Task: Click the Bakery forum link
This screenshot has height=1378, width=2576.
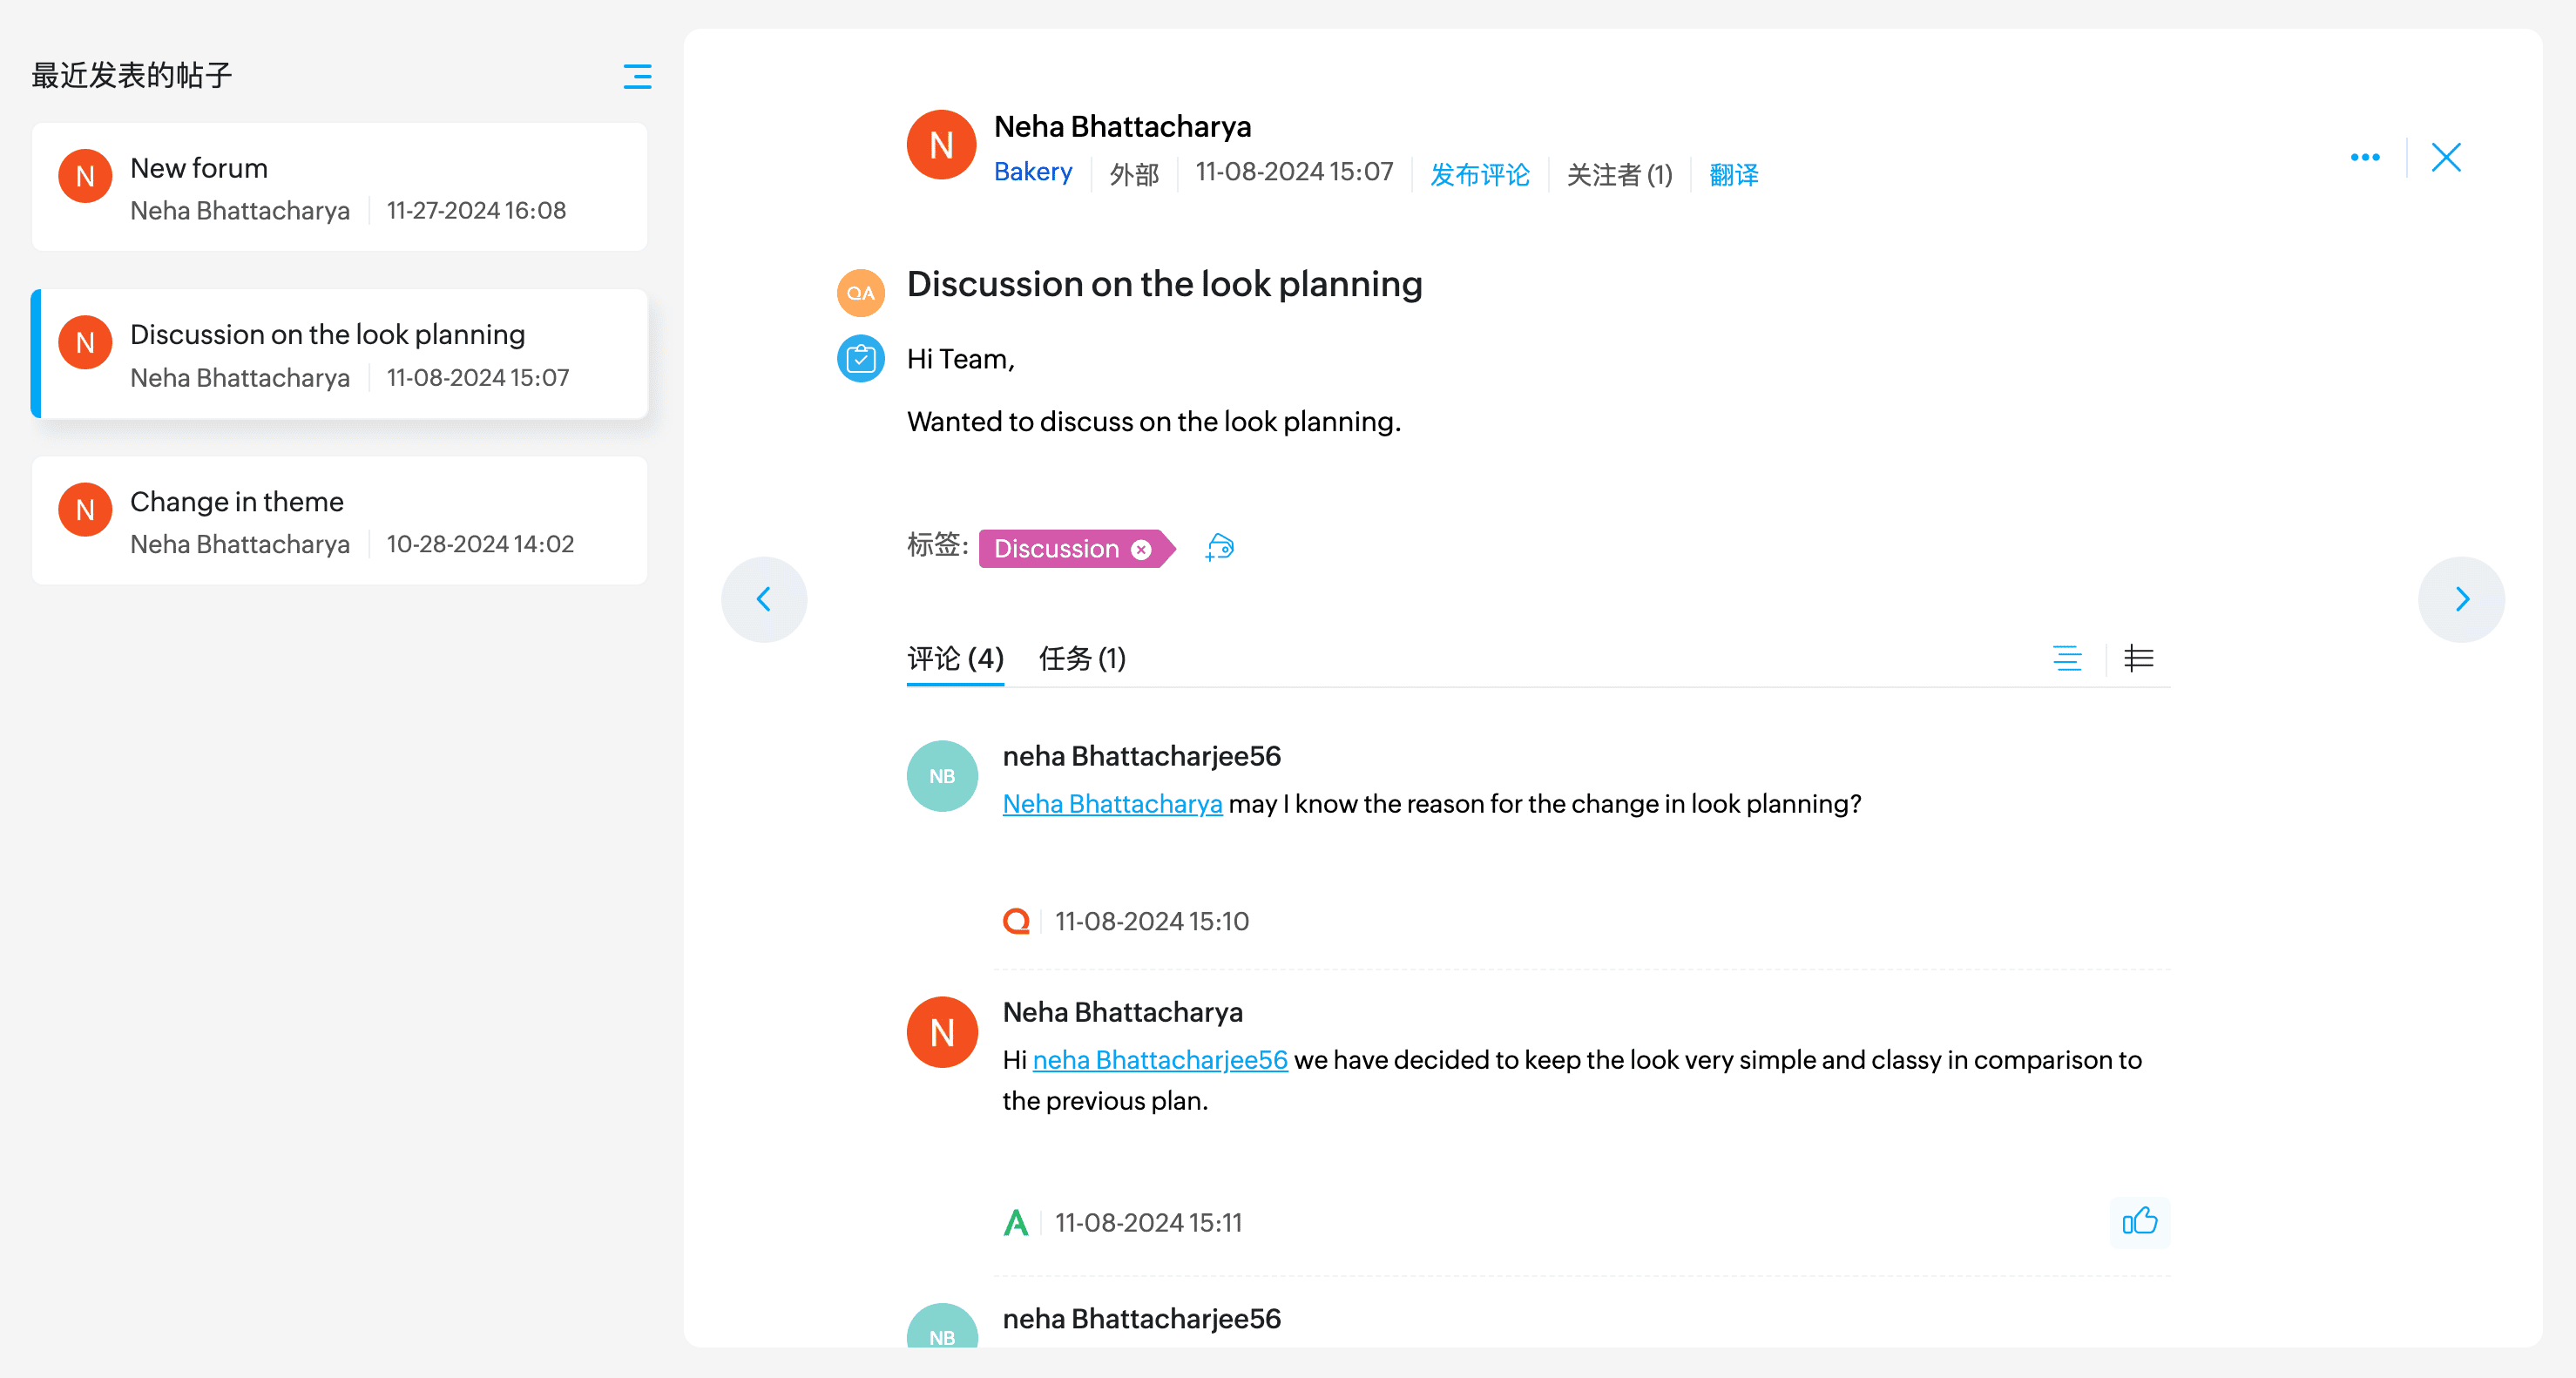Action: coord(1032,172)
